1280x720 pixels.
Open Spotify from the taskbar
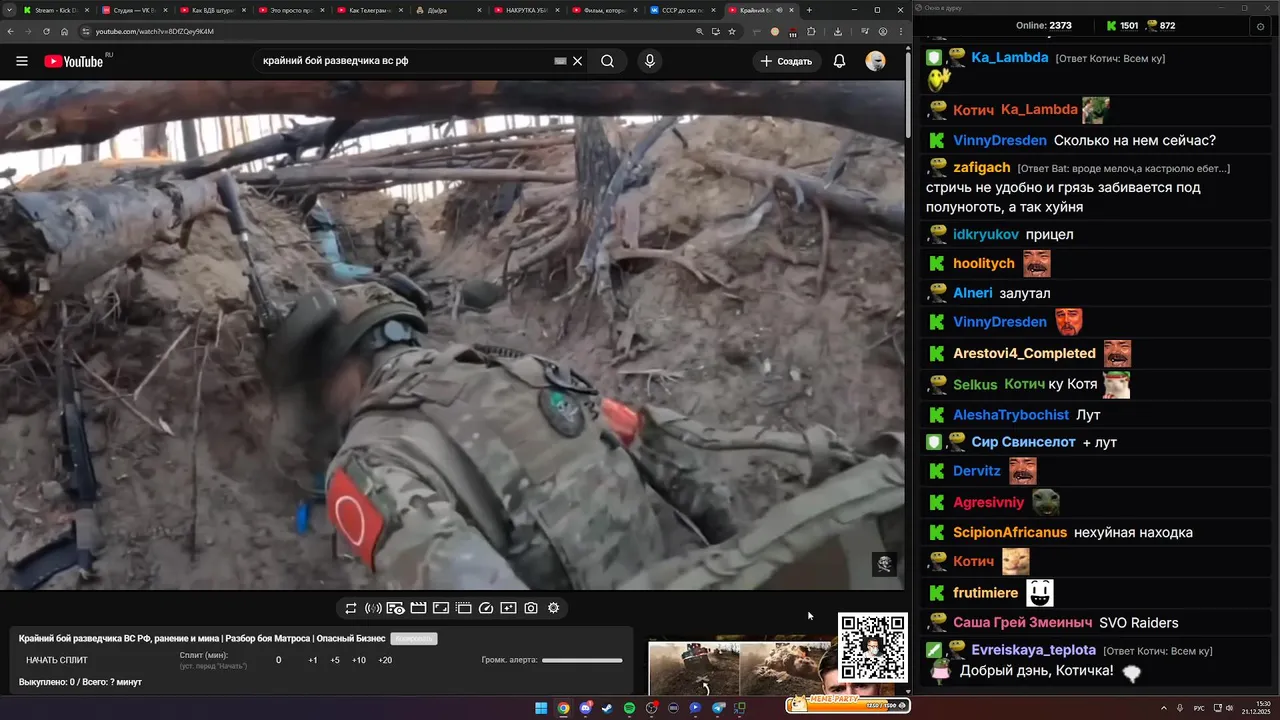coord(629,708)
